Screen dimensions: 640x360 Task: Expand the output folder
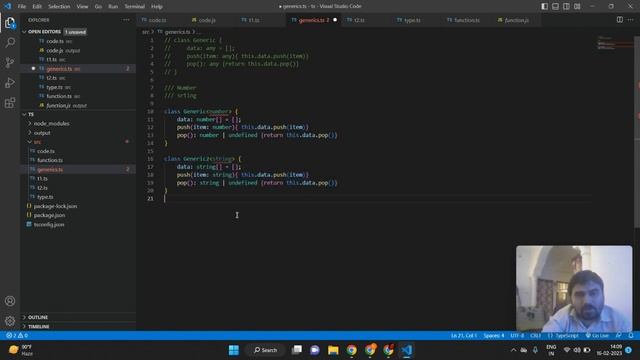click(42, 133)
